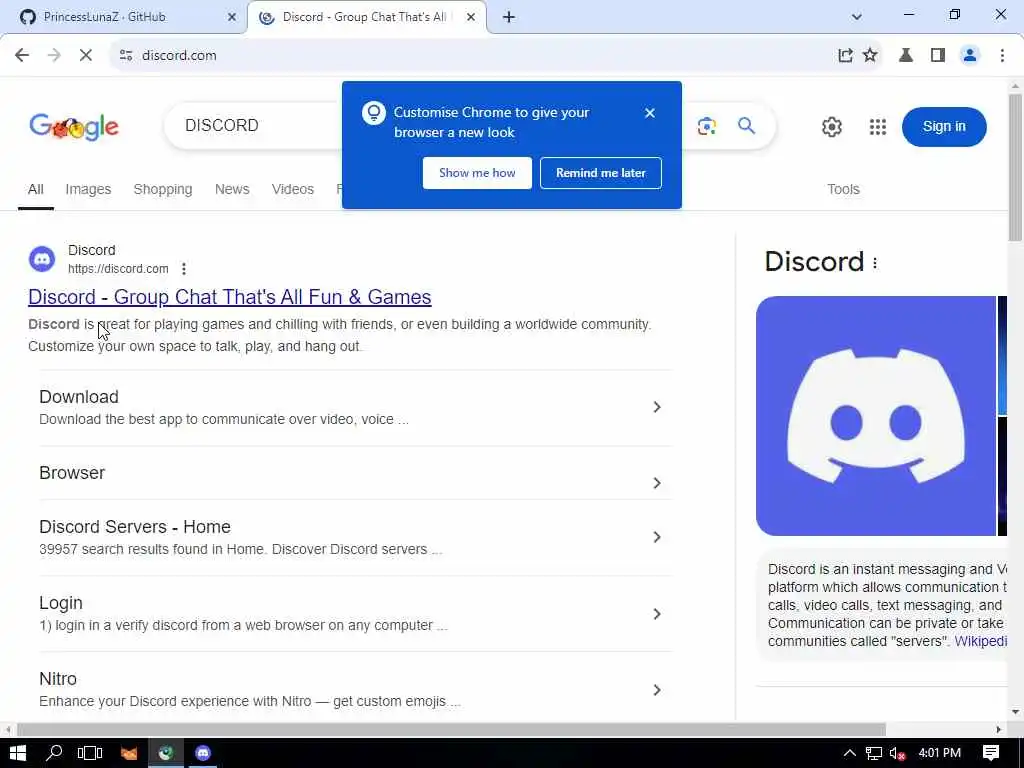
Task: Click the Sign in button
Action: tap(944, 127)
